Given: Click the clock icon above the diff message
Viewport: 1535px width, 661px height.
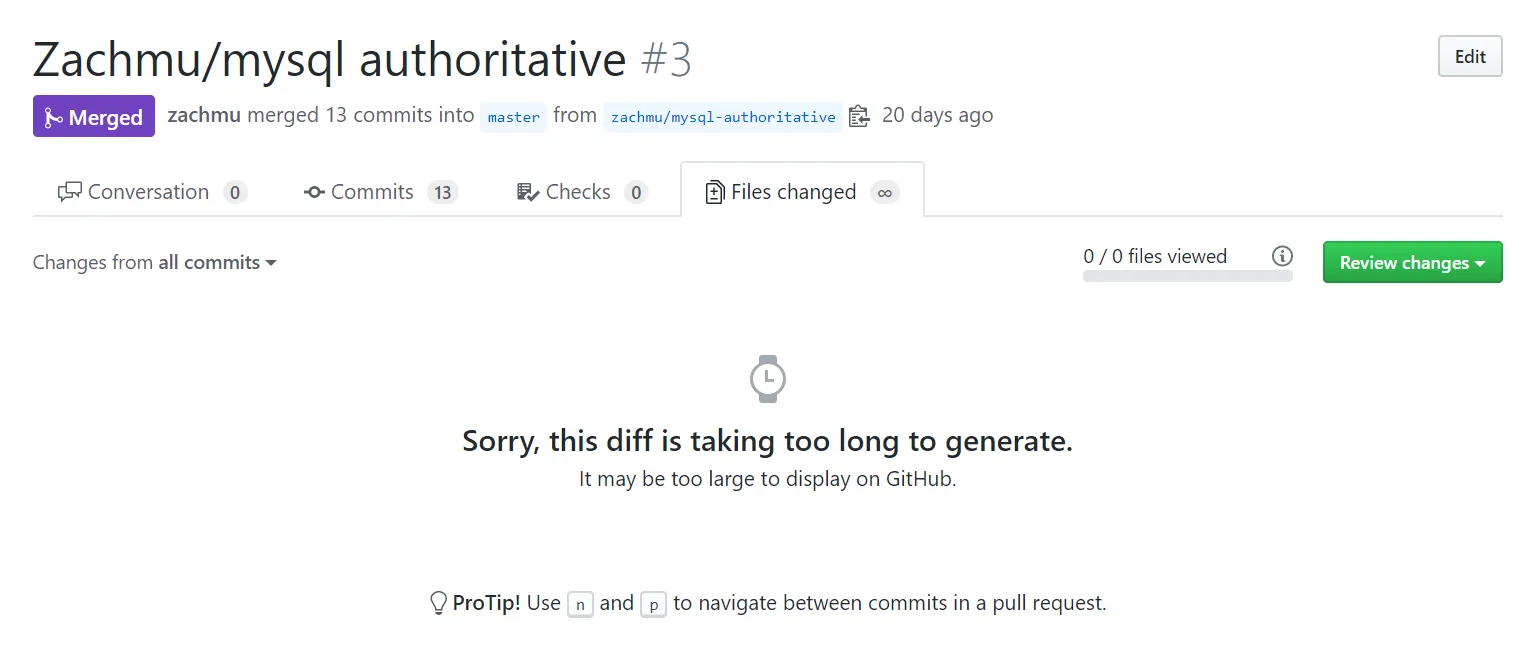Looking at the screenshot, I should click(767, 378).
